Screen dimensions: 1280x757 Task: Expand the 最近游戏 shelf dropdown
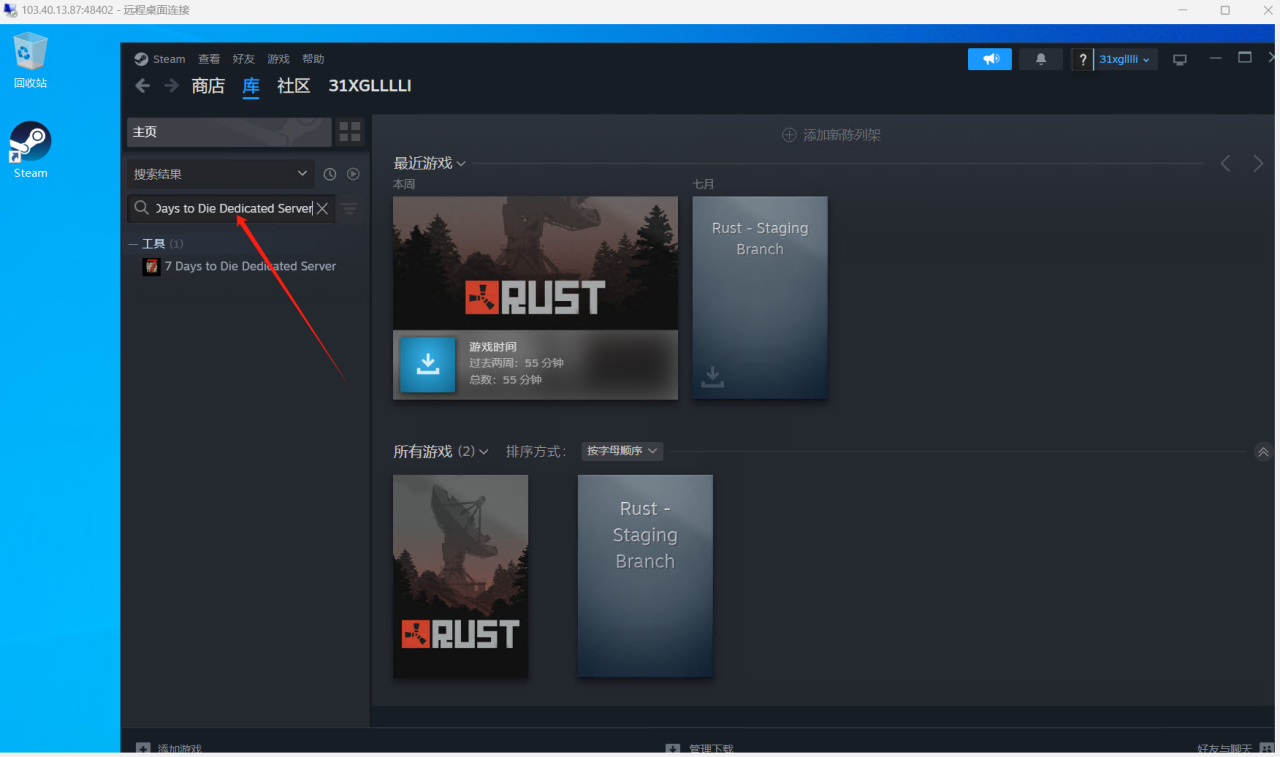[461, 164]
